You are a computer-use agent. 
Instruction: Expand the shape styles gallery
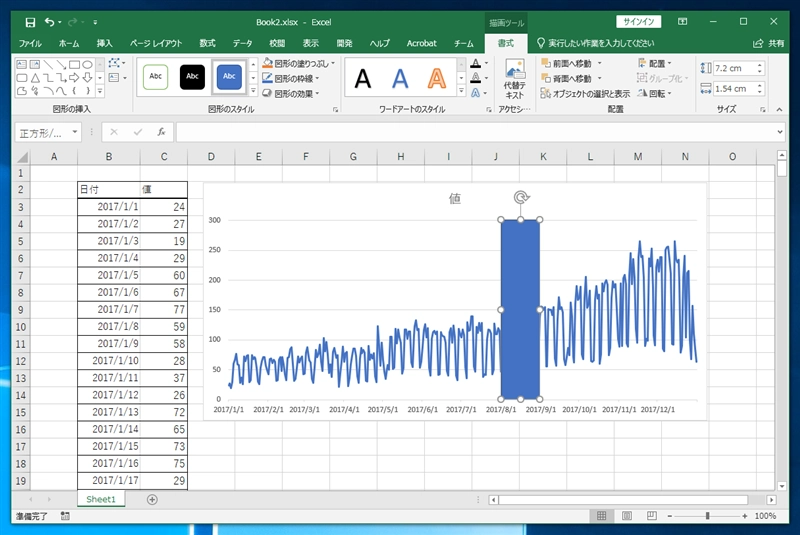253,91
